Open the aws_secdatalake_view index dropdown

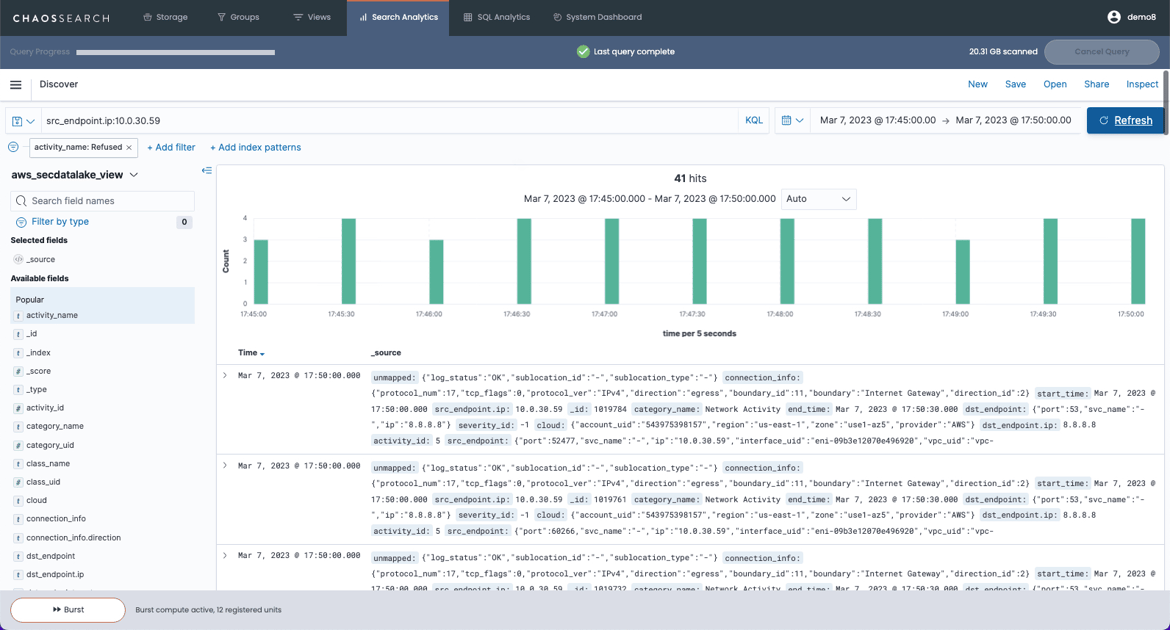(75, 175)
